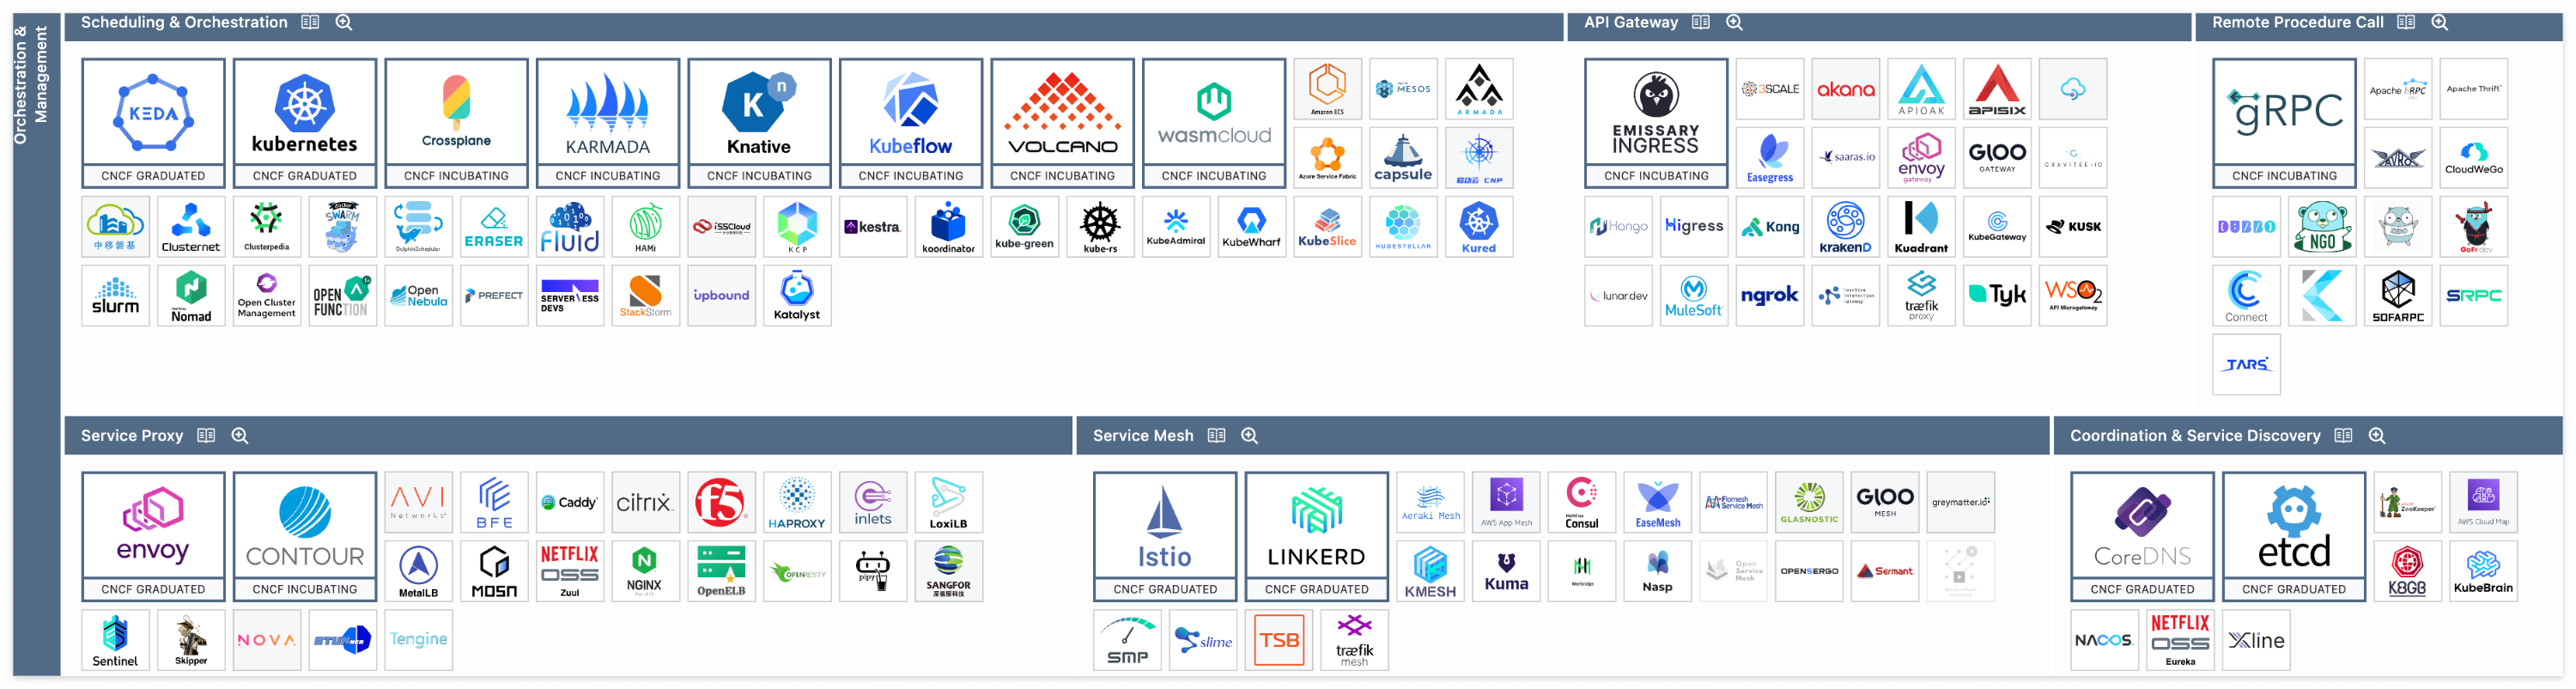Click the Service Proxy heading text
2576x689 pixels.
(132, 436)
